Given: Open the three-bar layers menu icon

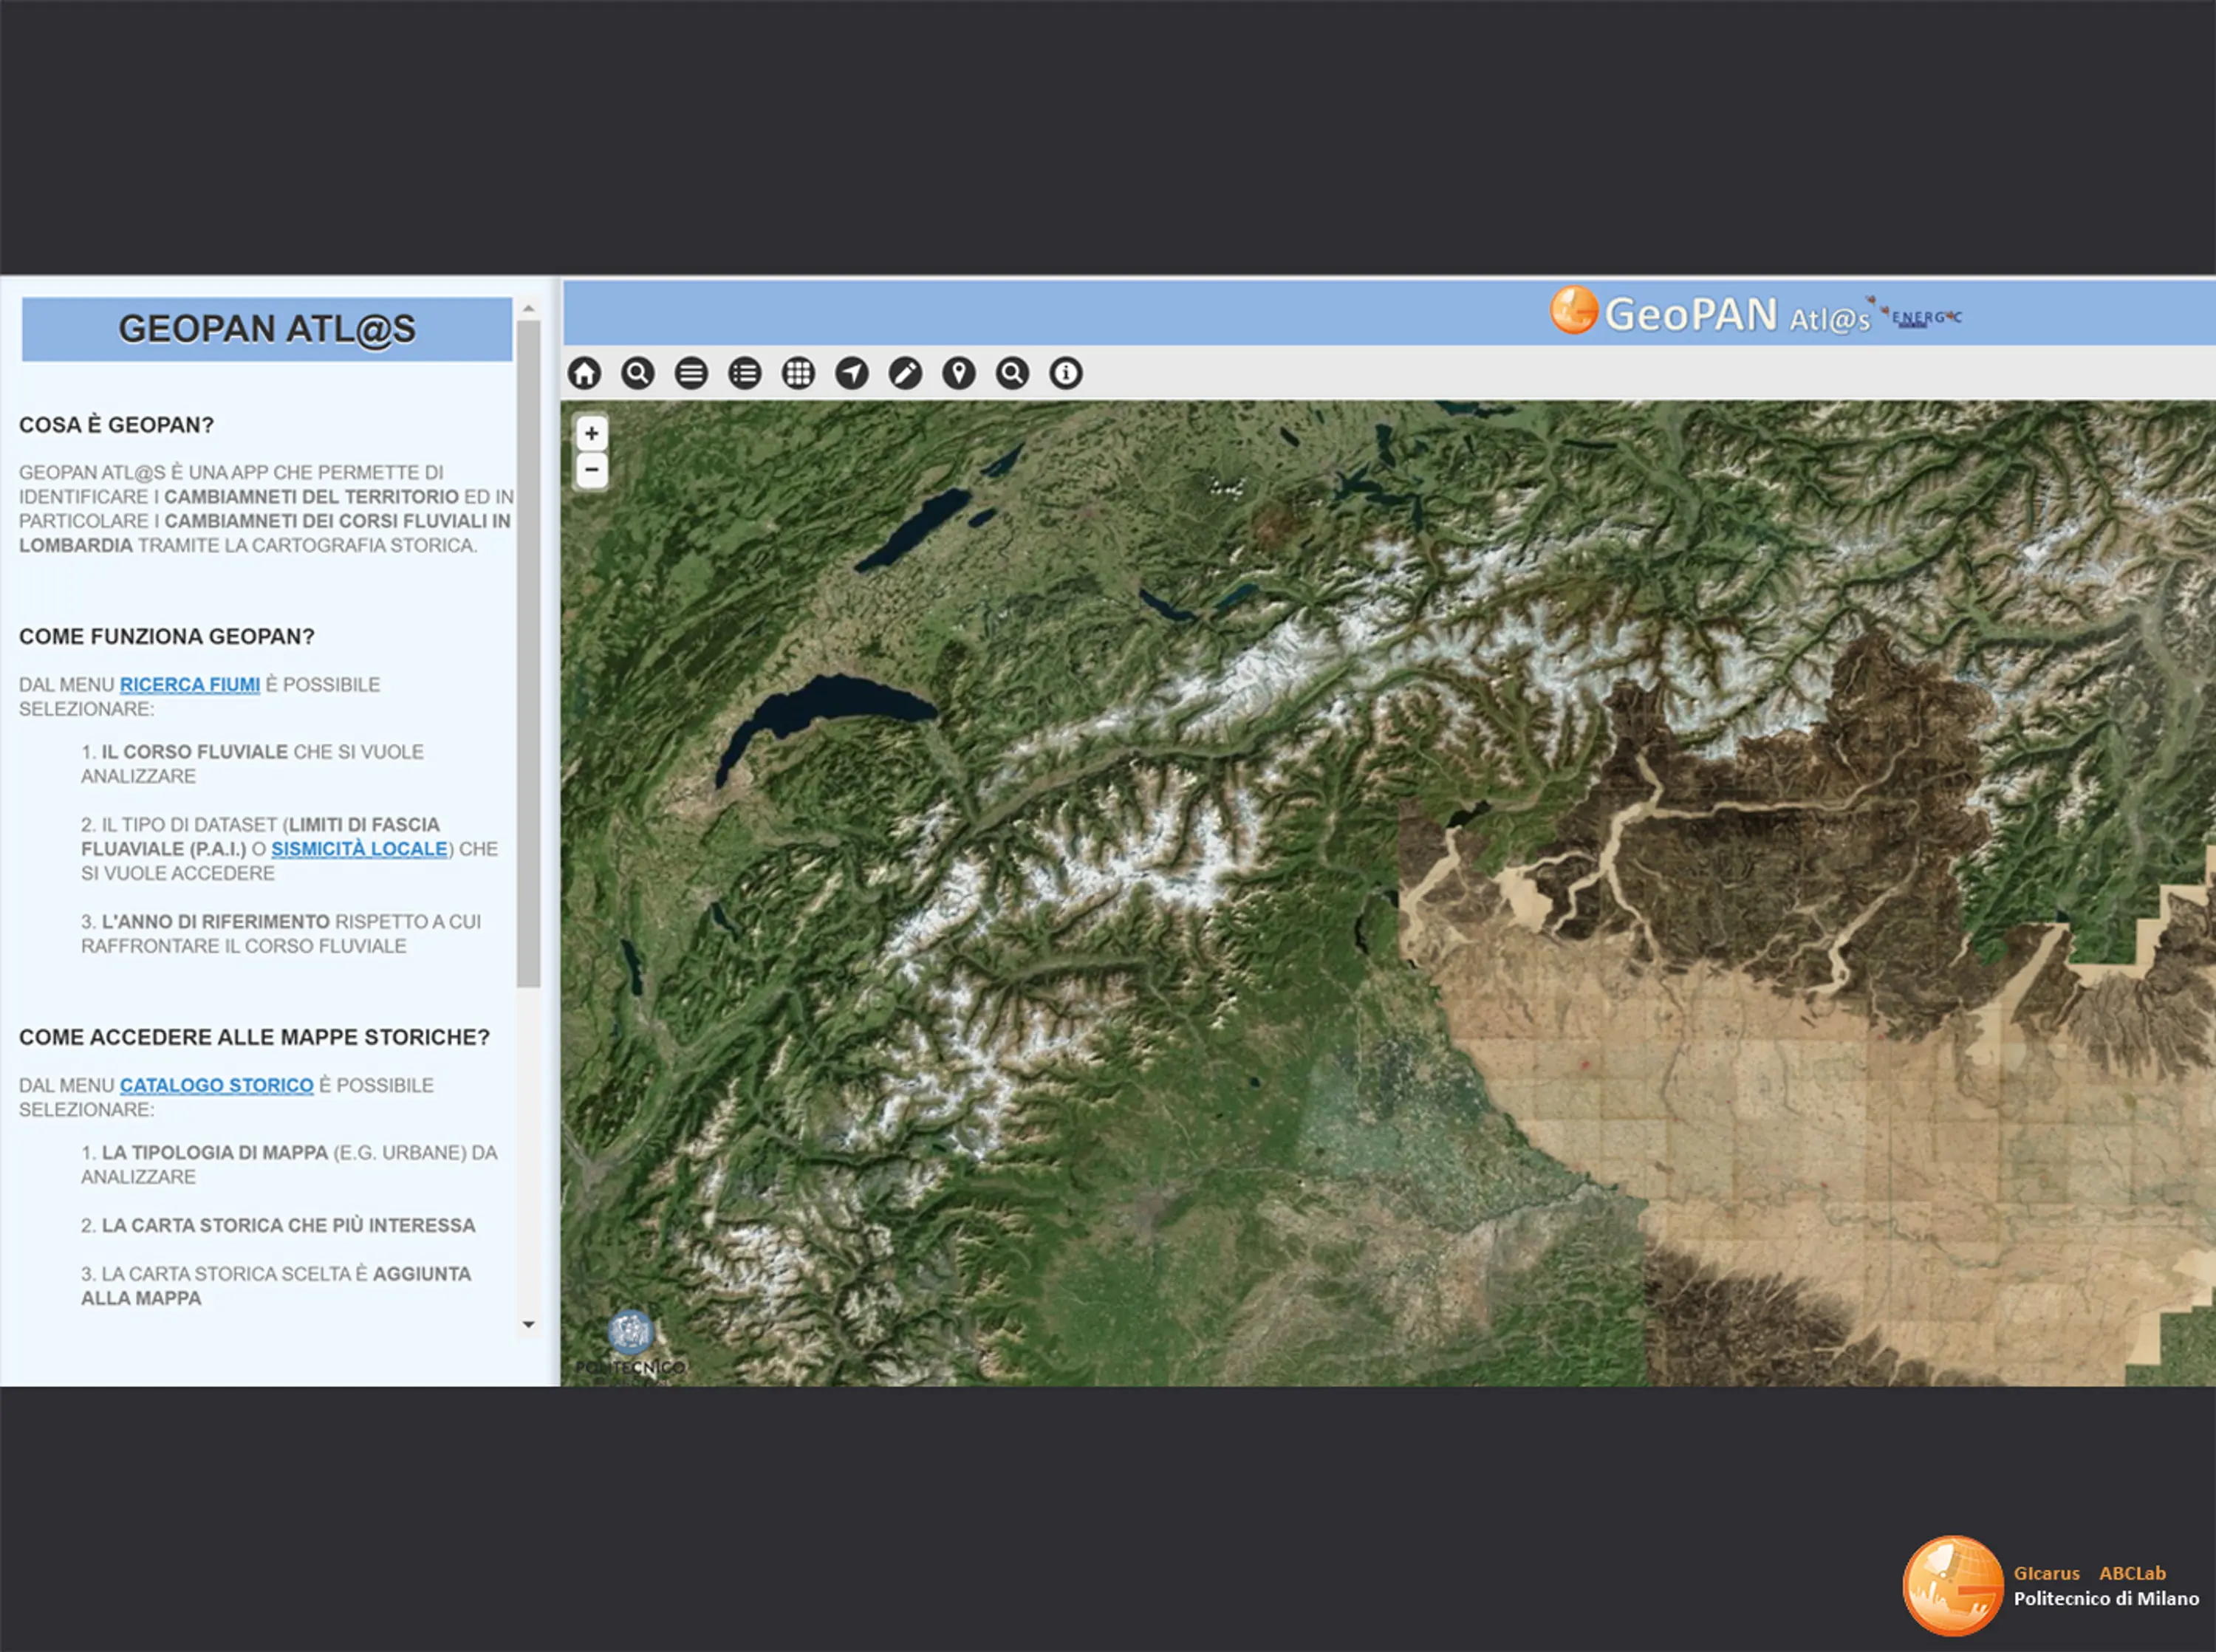Looking at the screenshot, I should (691, 373).
